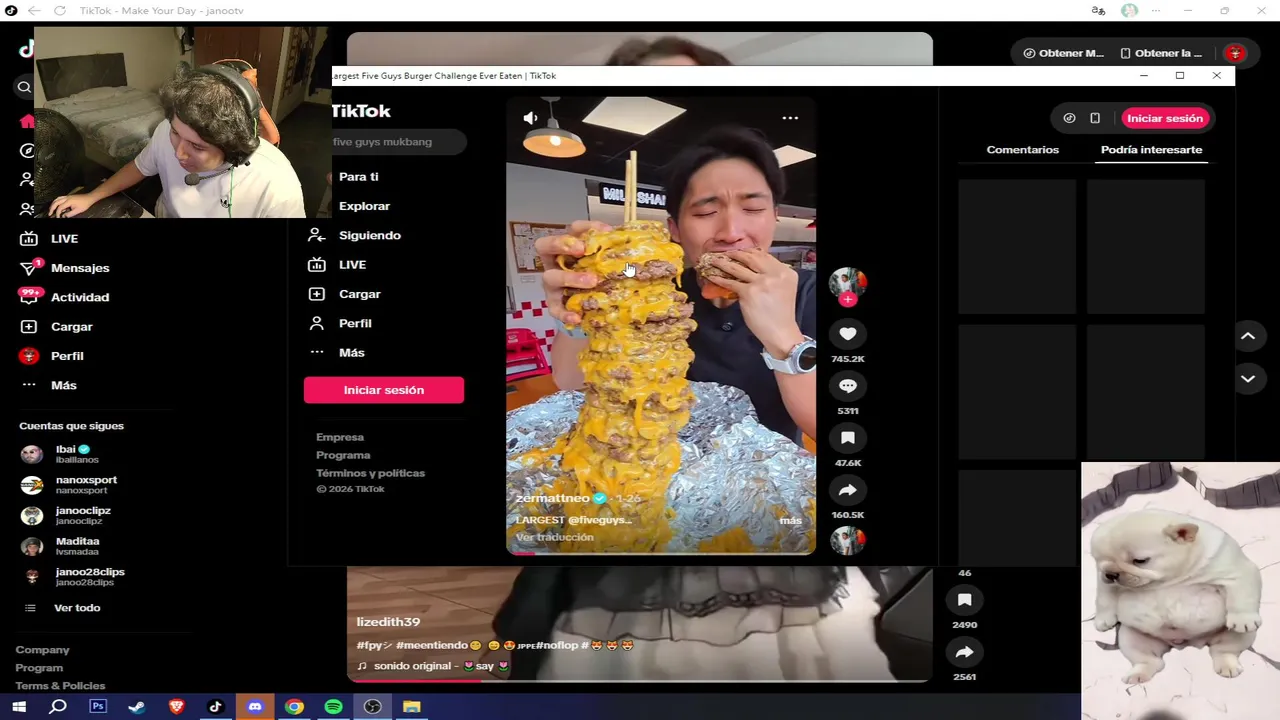Open Photoshop from the taskbar

(97, 707)
